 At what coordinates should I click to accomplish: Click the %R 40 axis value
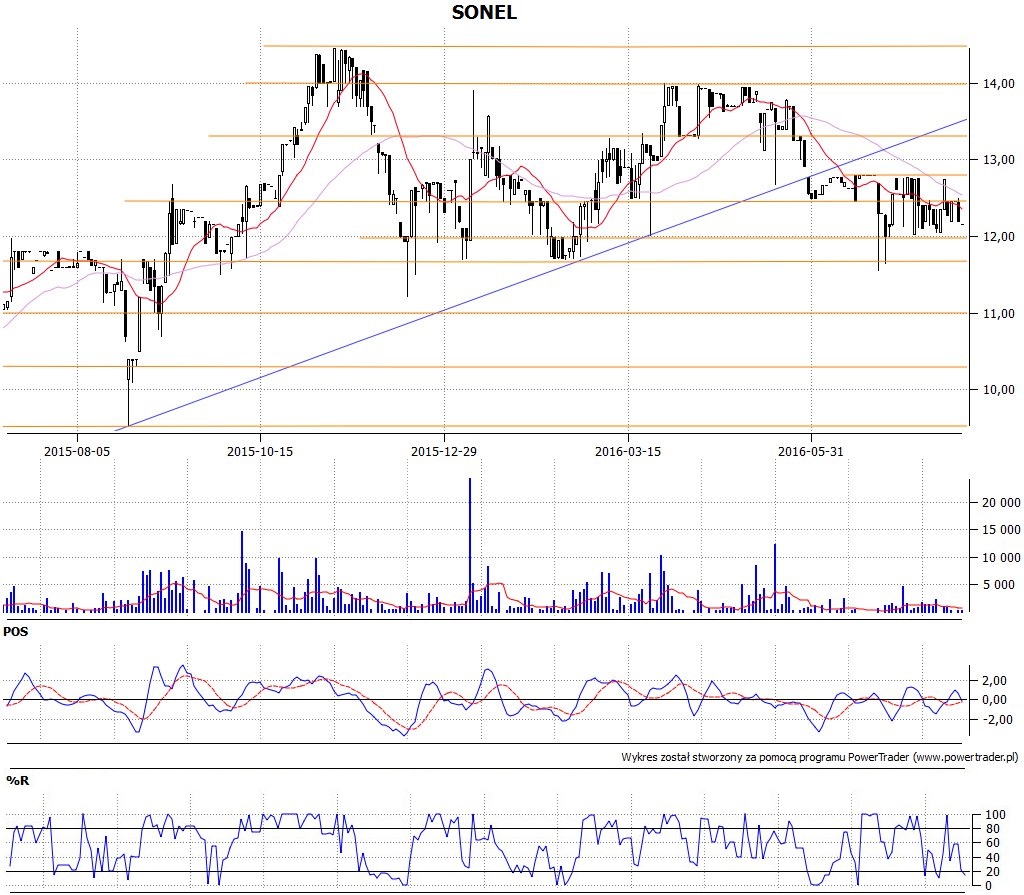pos(993,857)
